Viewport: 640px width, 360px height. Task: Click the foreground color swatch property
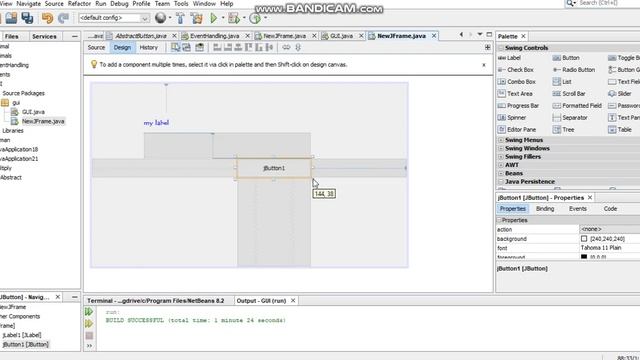pos(584,257)
